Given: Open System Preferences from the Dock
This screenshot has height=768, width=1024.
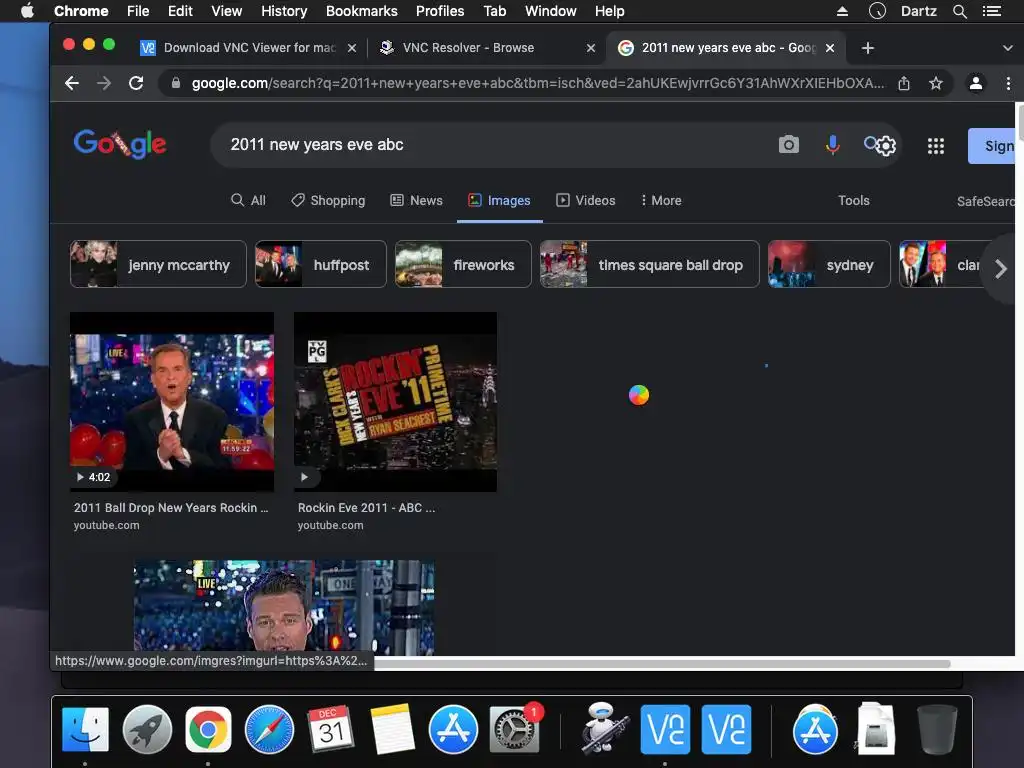Looking at the screenshot, I should coord(515,729).
